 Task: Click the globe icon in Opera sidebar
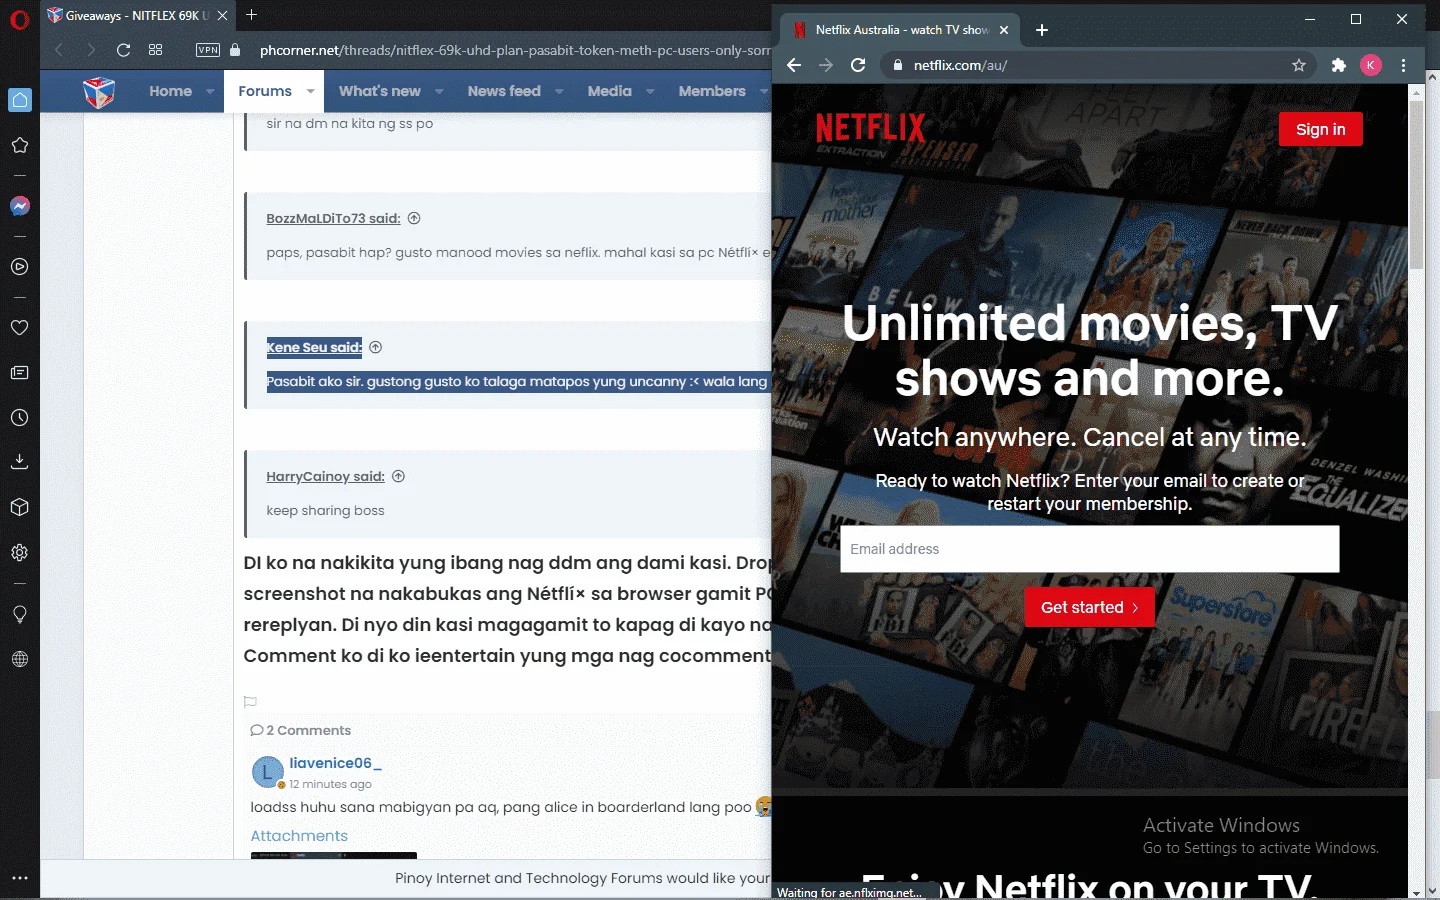point(20,659)
